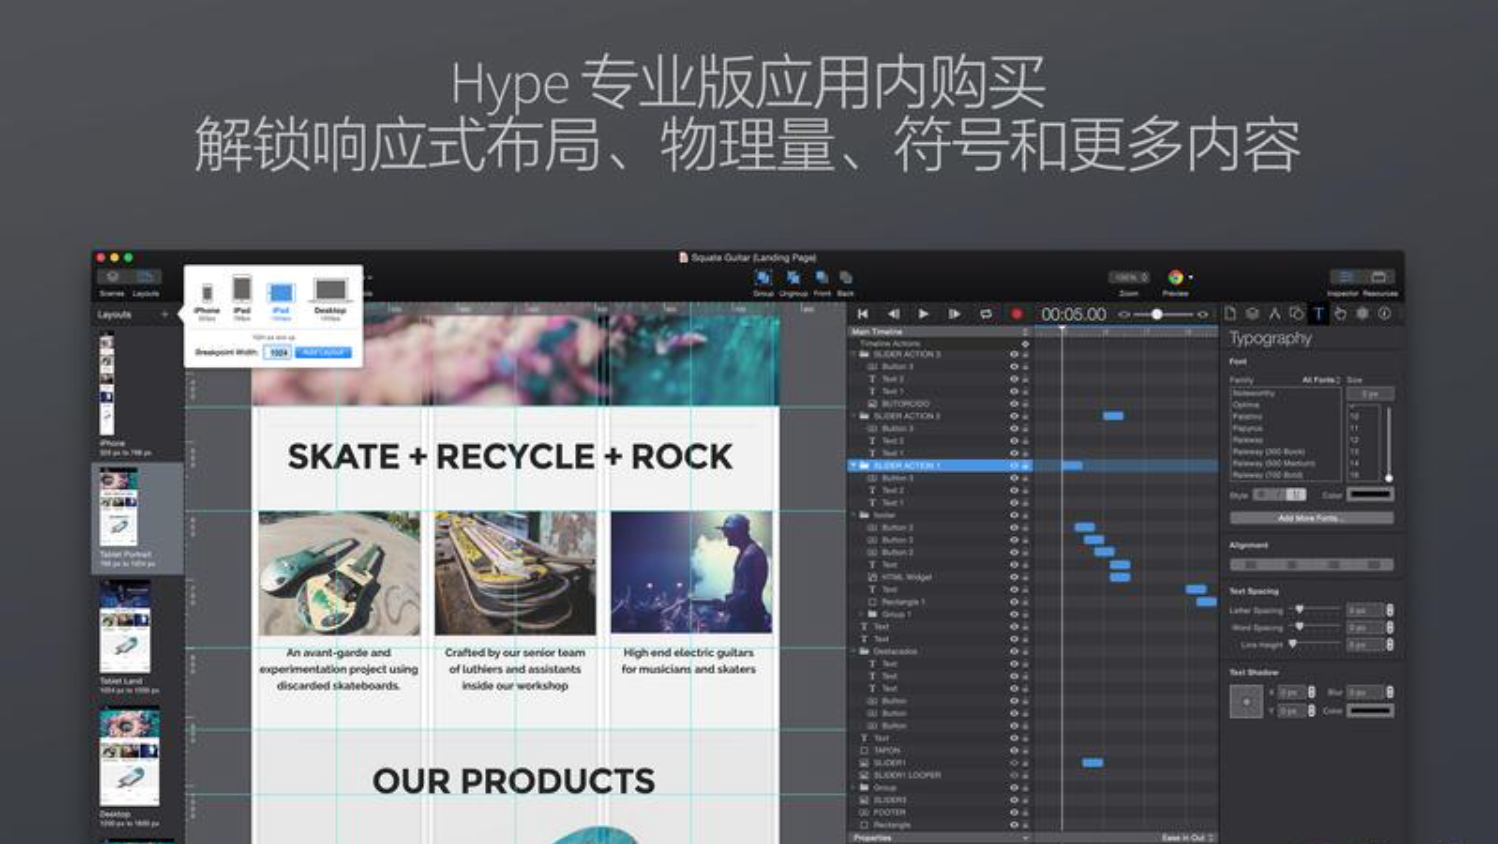The height and width of the screenshot is (844, 1498).
Task: Open the Chrome Preview icon
Action: point(1176,278)
